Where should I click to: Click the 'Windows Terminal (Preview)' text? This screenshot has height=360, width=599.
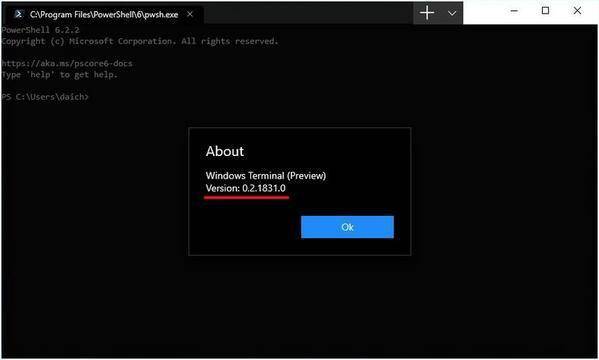[266, 175]
